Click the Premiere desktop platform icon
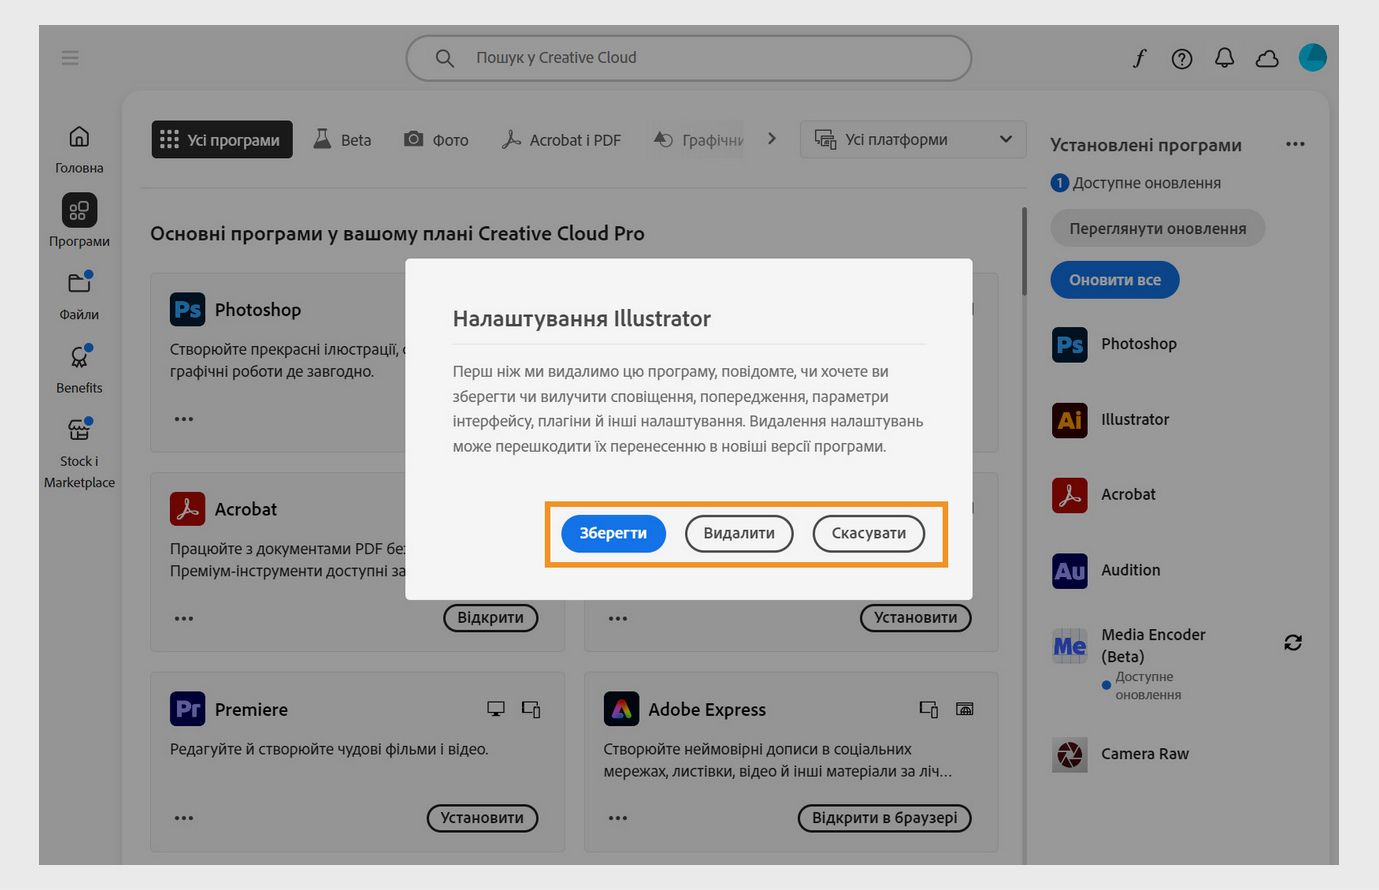This screenshot has height=890, width=1379. [495, 709]
